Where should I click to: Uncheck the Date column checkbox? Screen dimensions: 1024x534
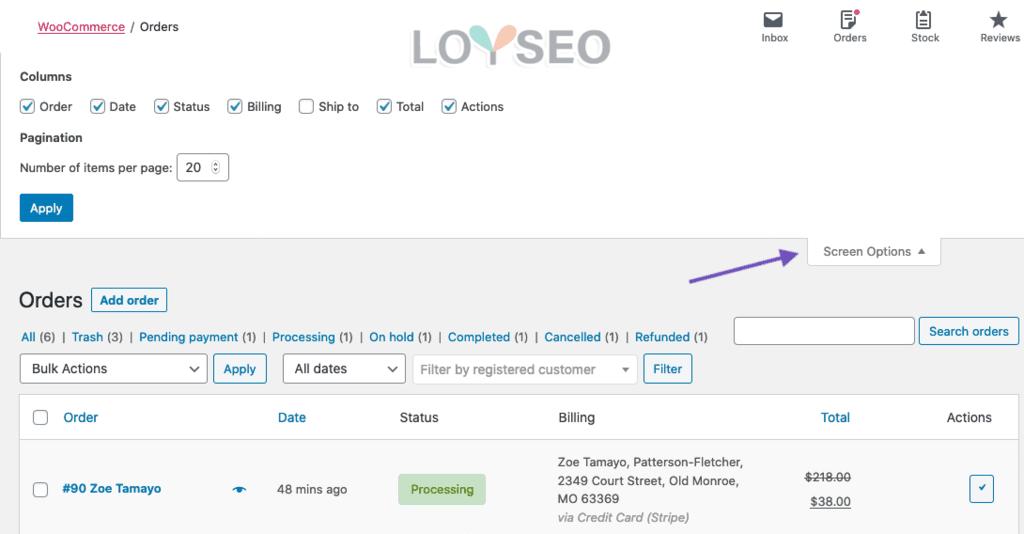click(x=98, y=107)
